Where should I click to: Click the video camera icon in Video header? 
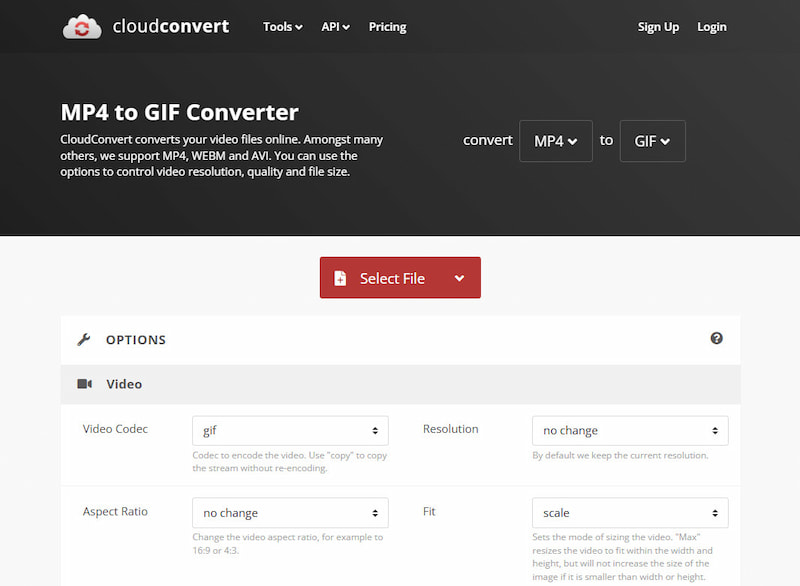click(84, 384)
